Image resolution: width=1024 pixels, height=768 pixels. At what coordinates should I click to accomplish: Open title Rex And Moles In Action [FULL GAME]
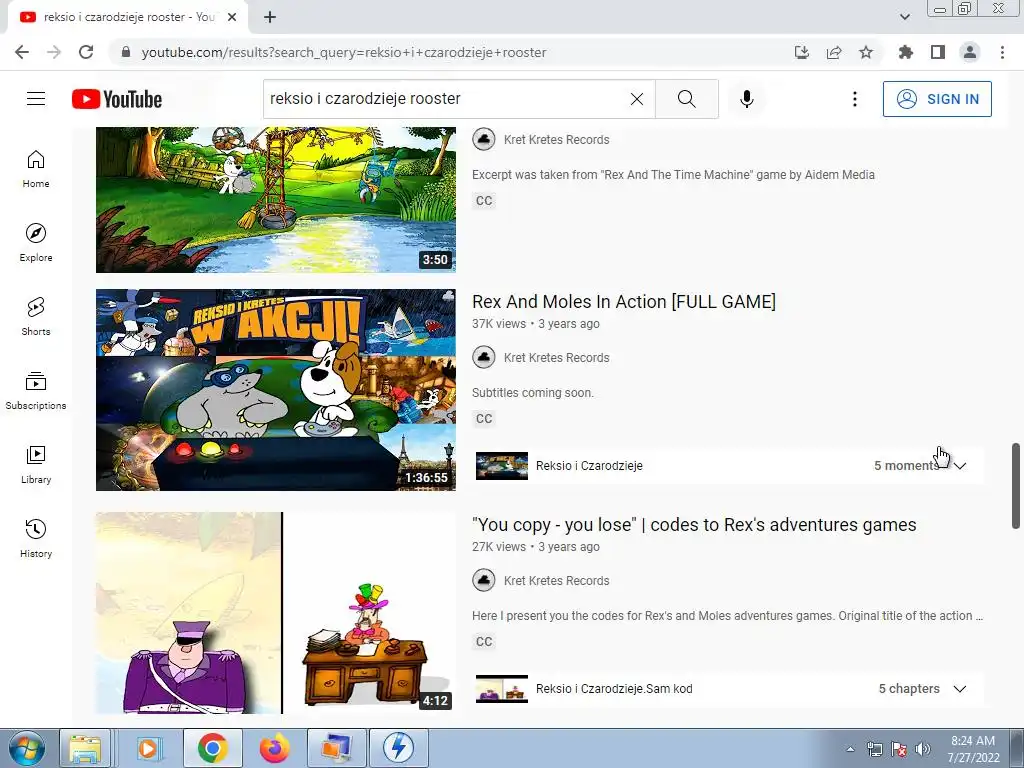[x=624, y=302]
